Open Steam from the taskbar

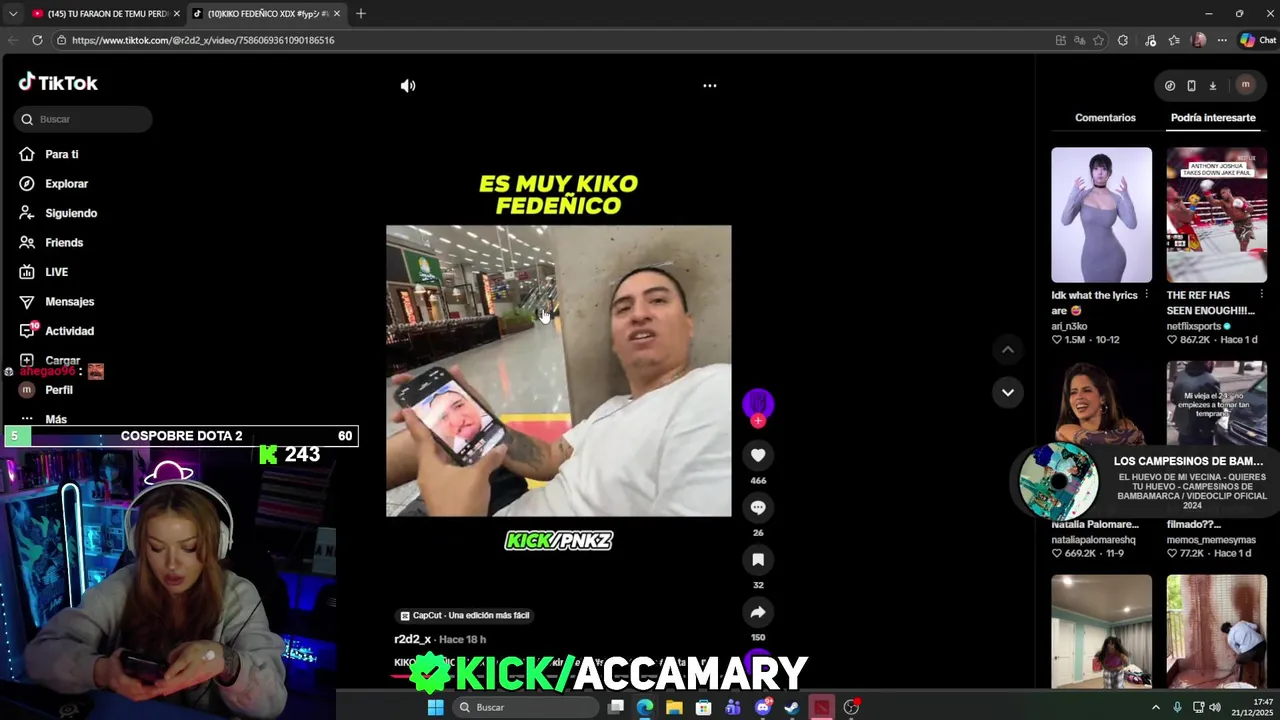pos(791,707)
